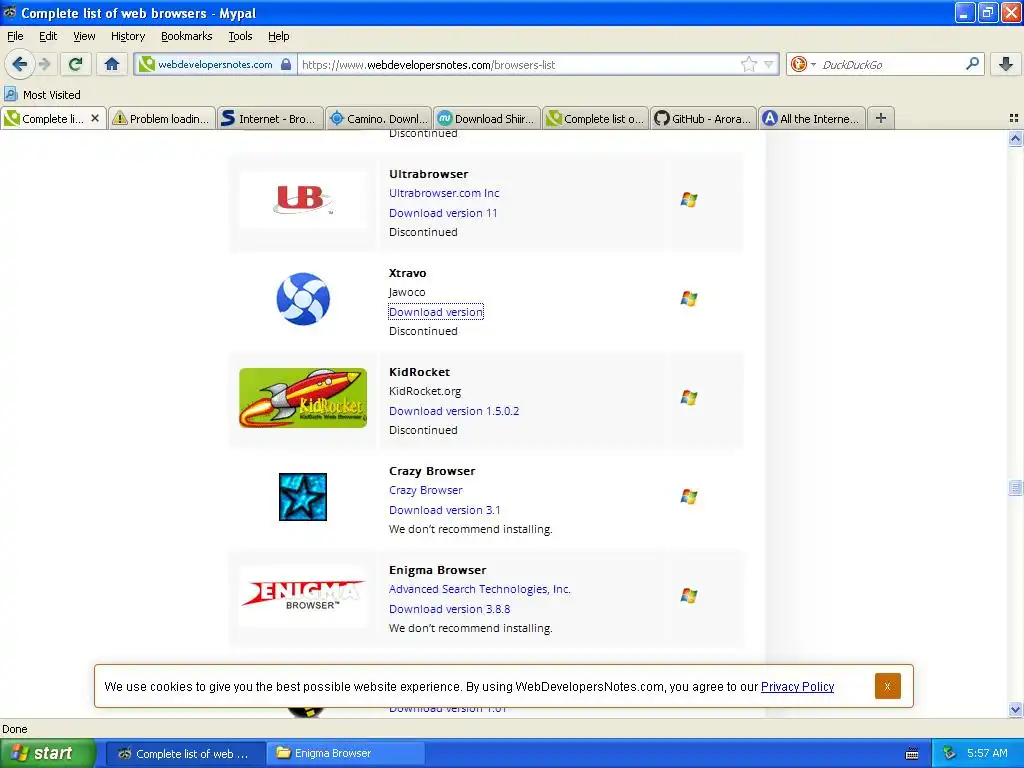The image size is (1024, 768).
Task: Click Xtravo's Download version link
Action: [436, 312]
